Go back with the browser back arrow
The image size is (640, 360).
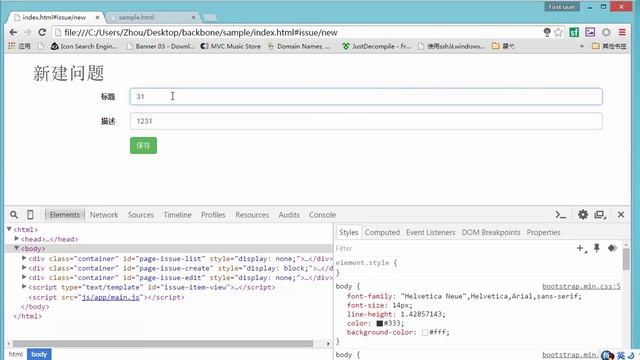(13, 32)
